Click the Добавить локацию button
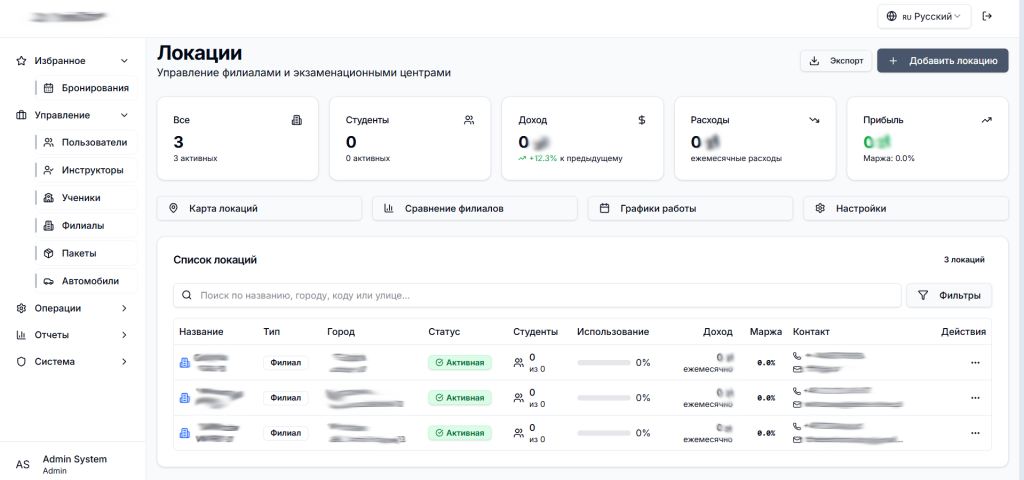 point(942,61)
